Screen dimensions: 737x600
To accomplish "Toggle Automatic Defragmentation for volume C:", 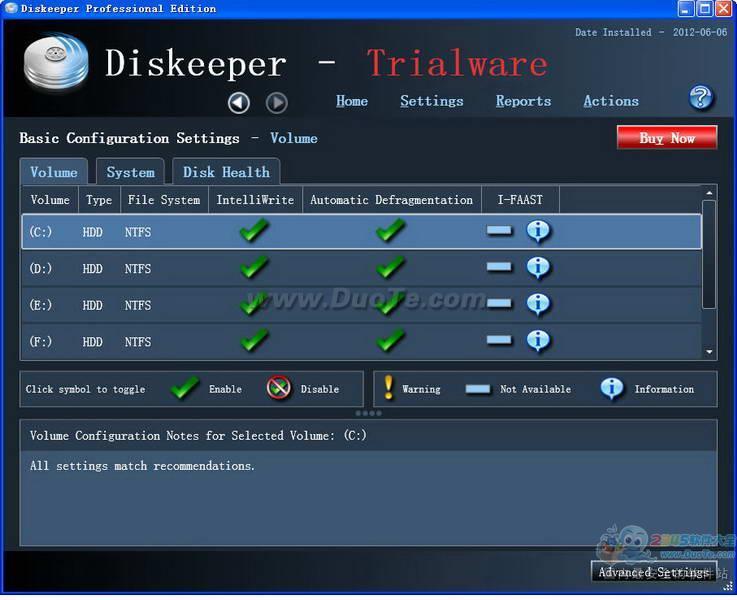I will click(391, 230).
